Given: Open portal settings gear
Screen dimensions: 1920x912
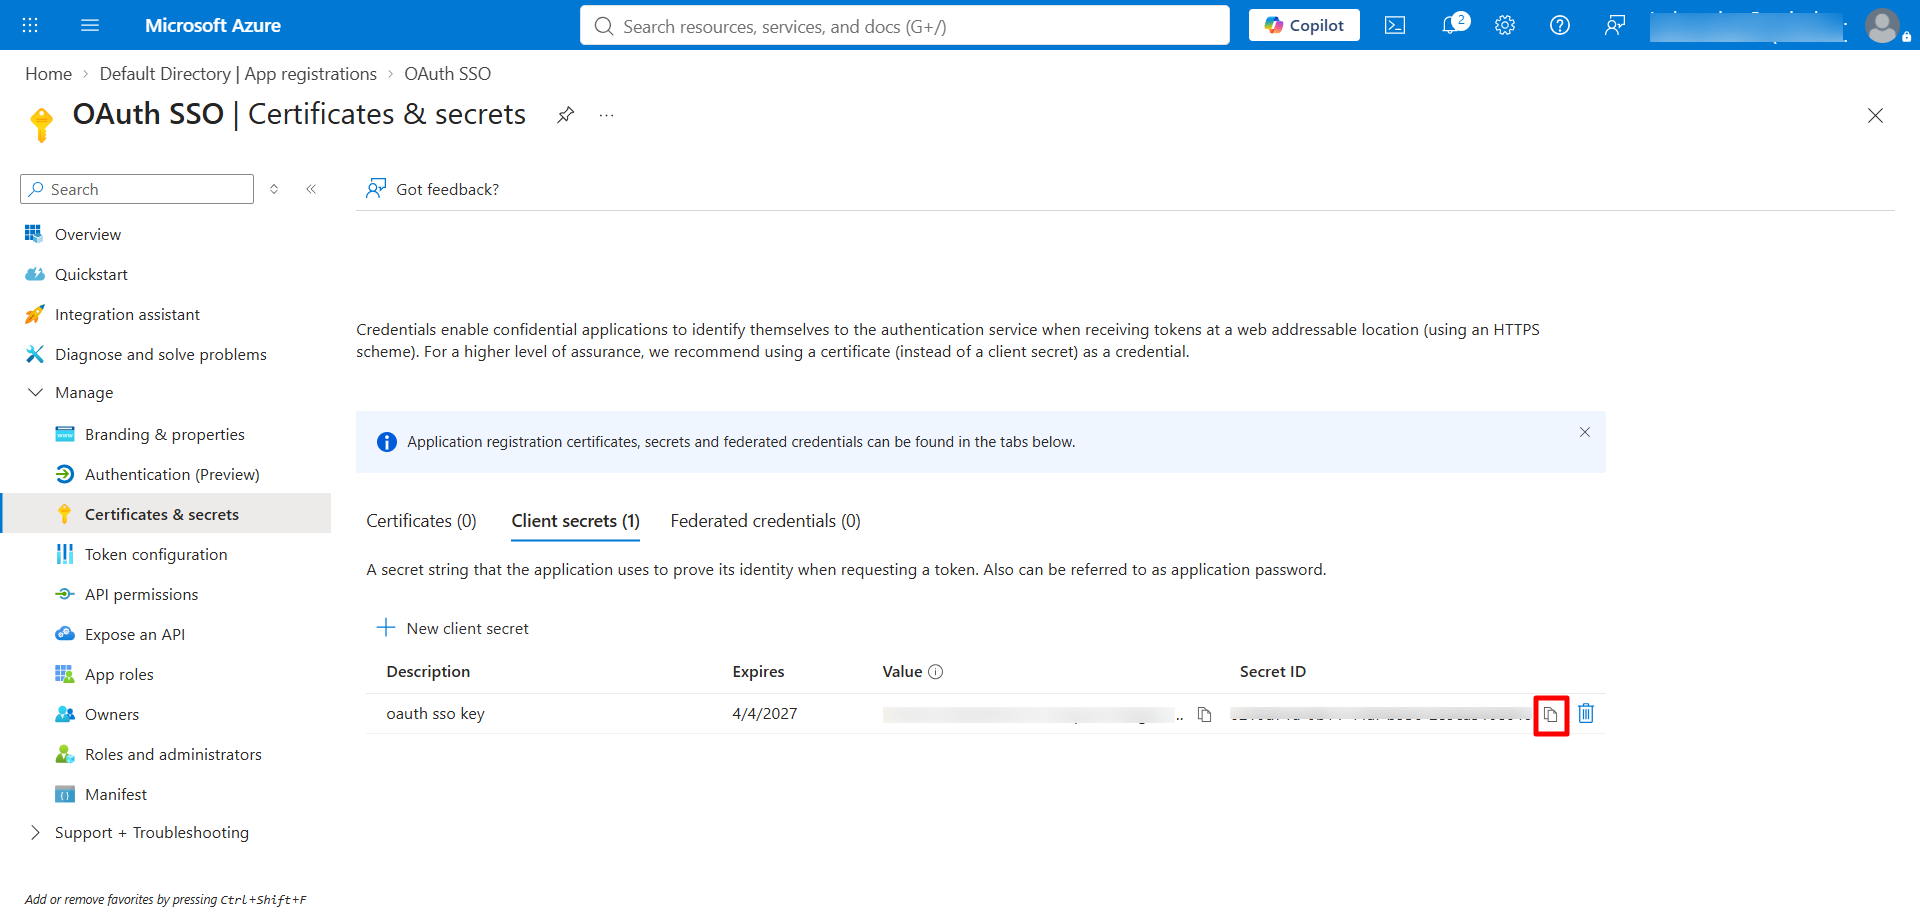Looking at the screenshot, I should coord(1505,25).
